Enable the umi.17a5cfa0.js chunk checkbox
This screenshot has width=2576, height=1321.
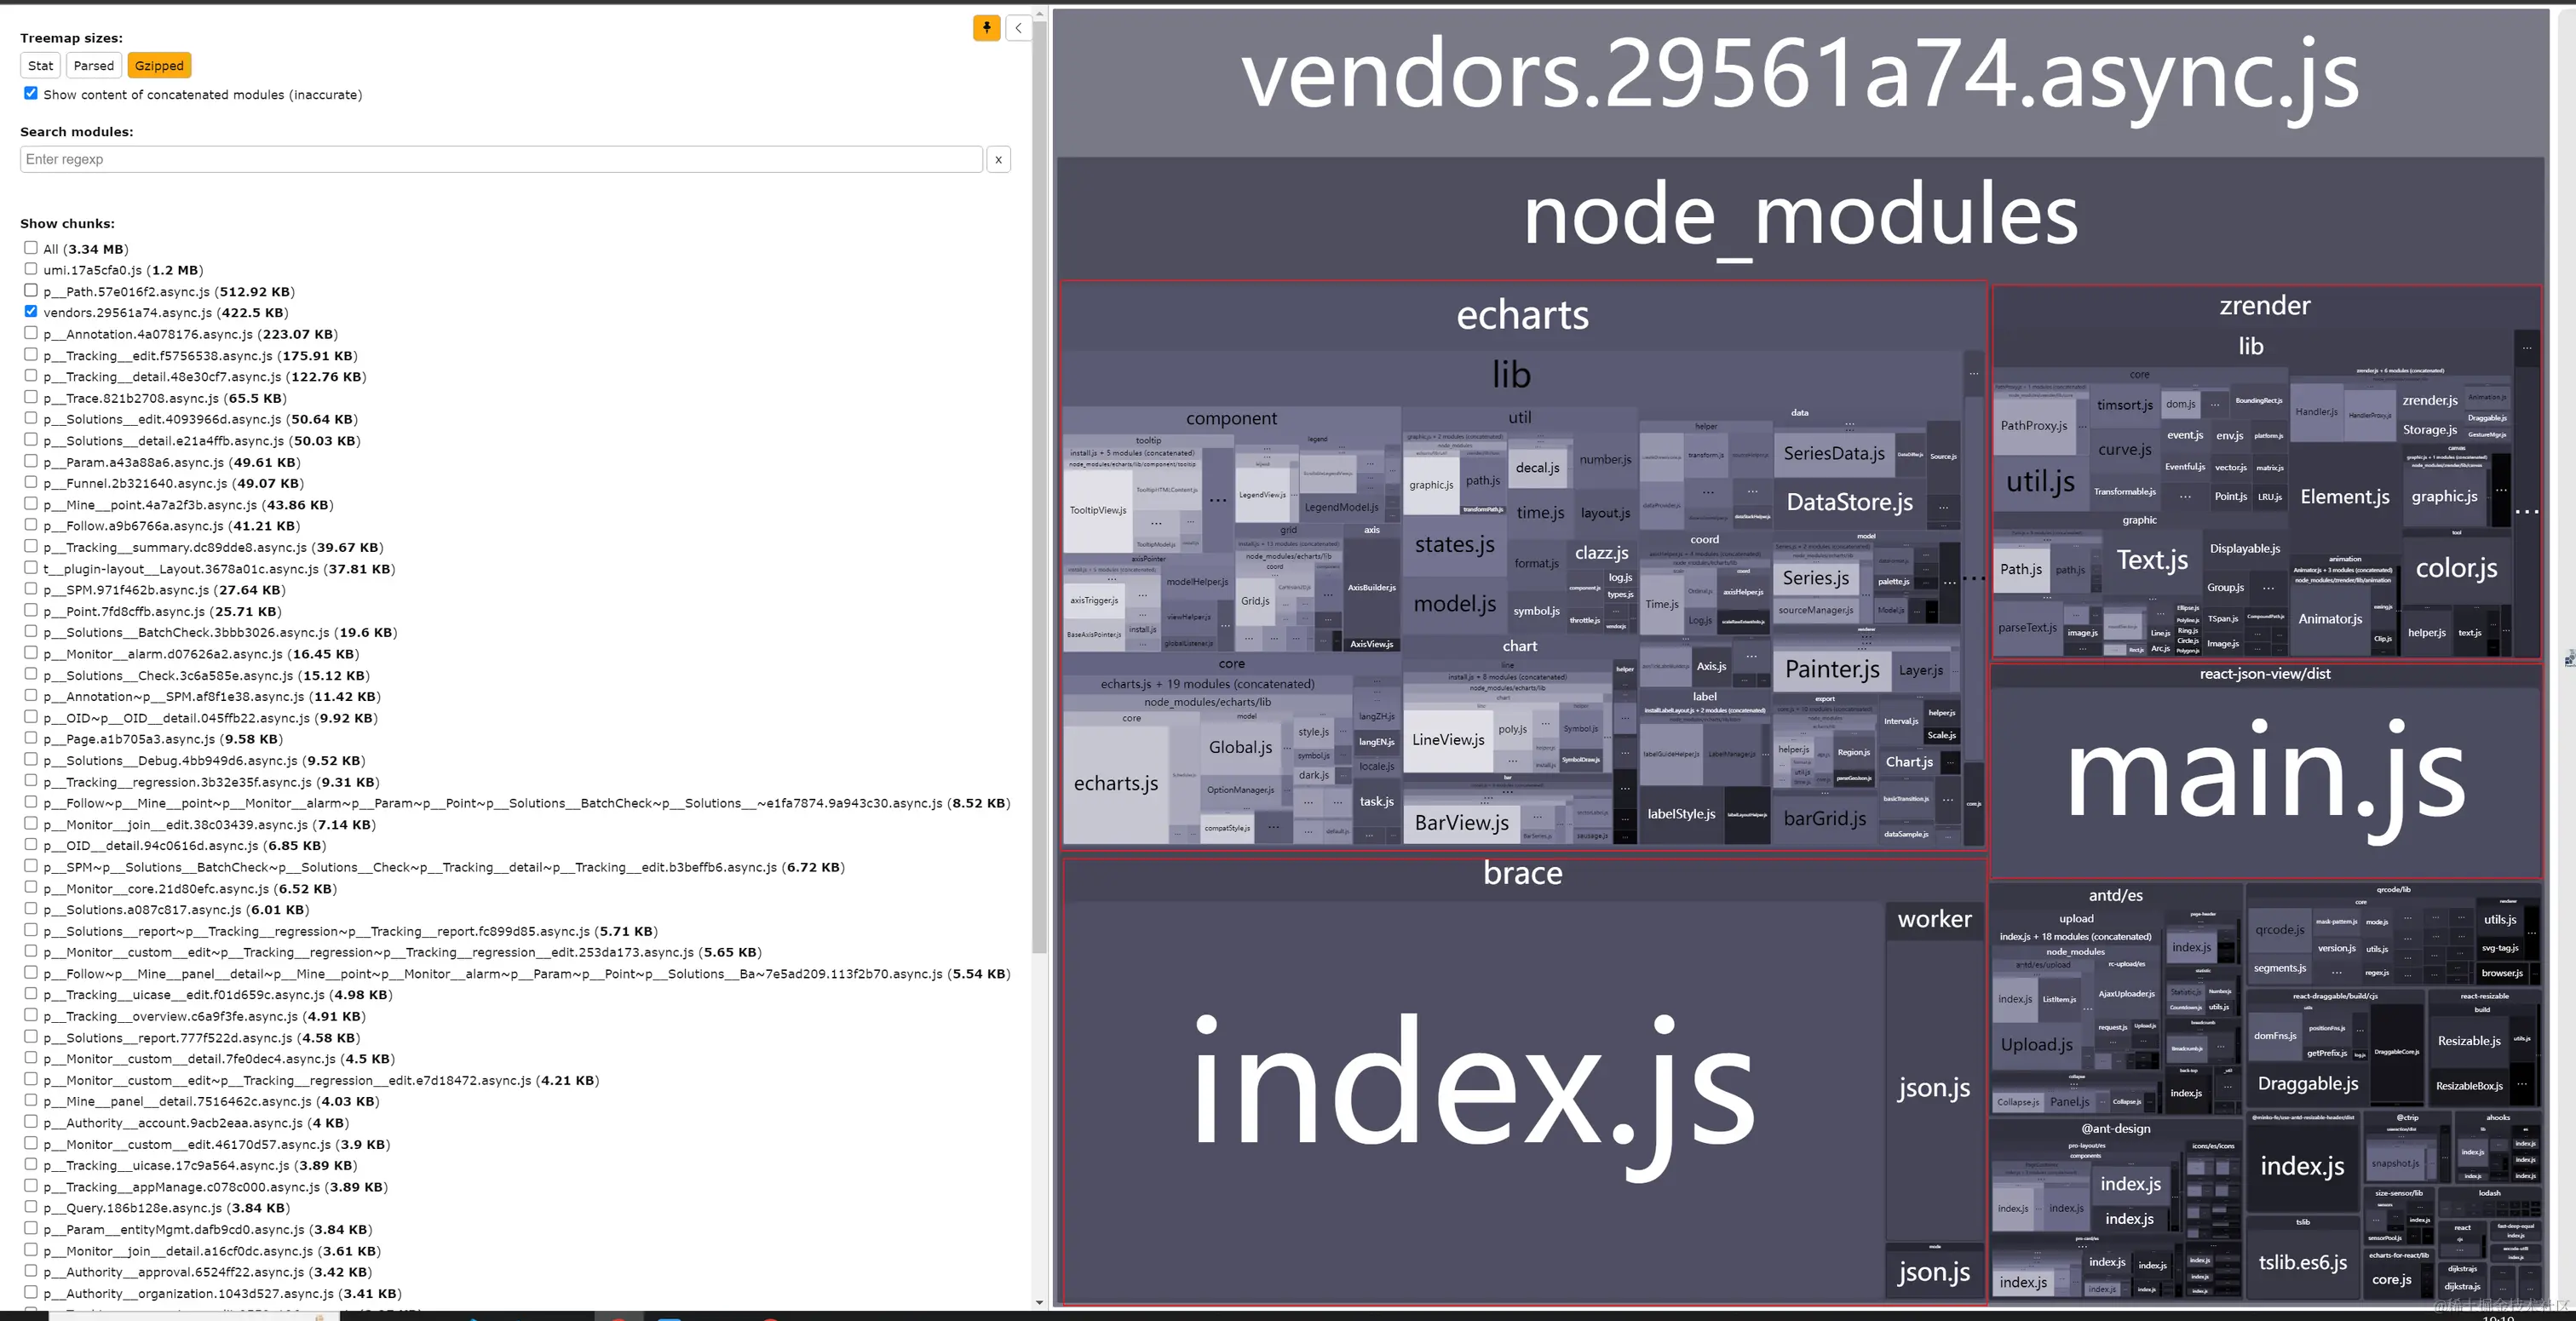(x=31, y=269)
